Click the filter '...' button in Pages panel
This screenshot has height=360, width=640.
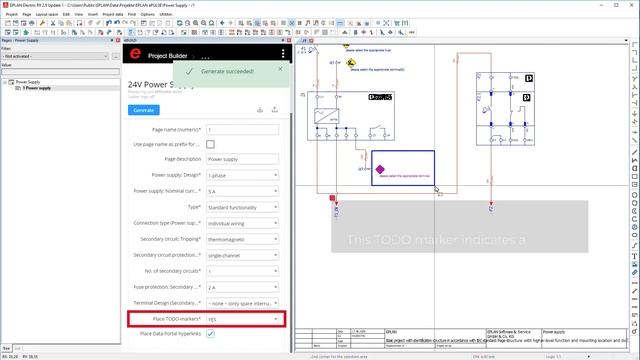(116, 56)
